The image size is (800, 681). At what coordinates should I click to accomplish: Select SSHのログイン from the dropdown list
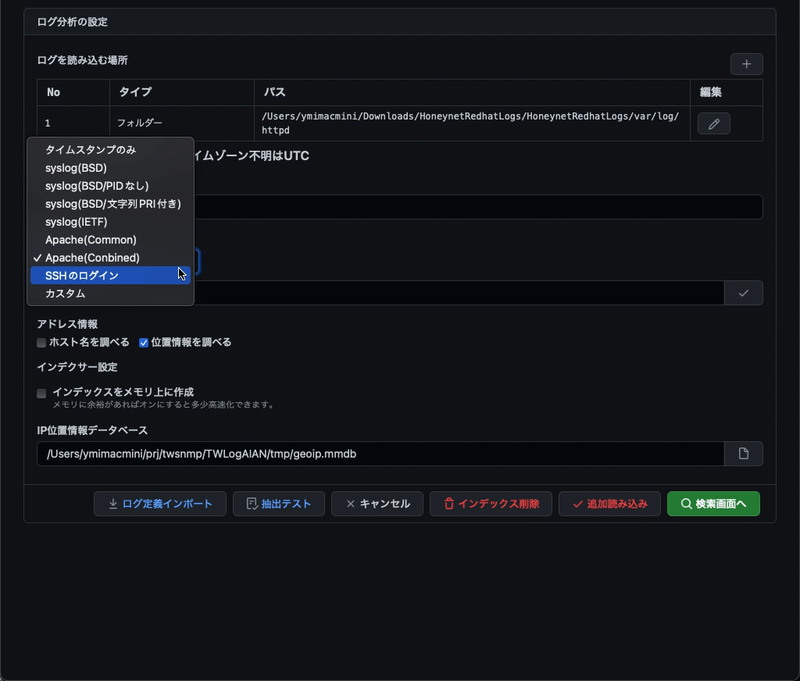click(x=82, y=276)
